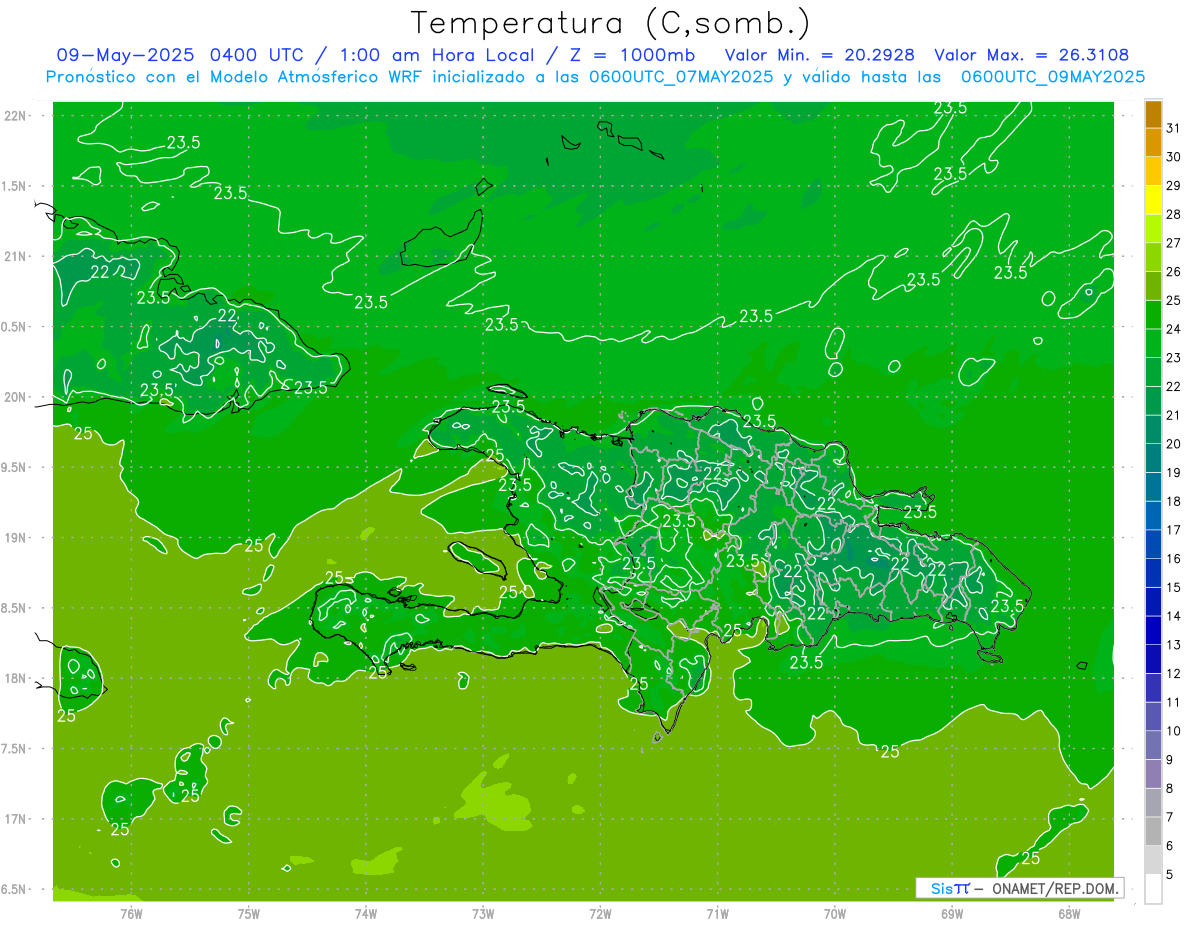Click the 20N latitude axis label
This screenshot has height=927, width=1200.
(x=17, y=397)
